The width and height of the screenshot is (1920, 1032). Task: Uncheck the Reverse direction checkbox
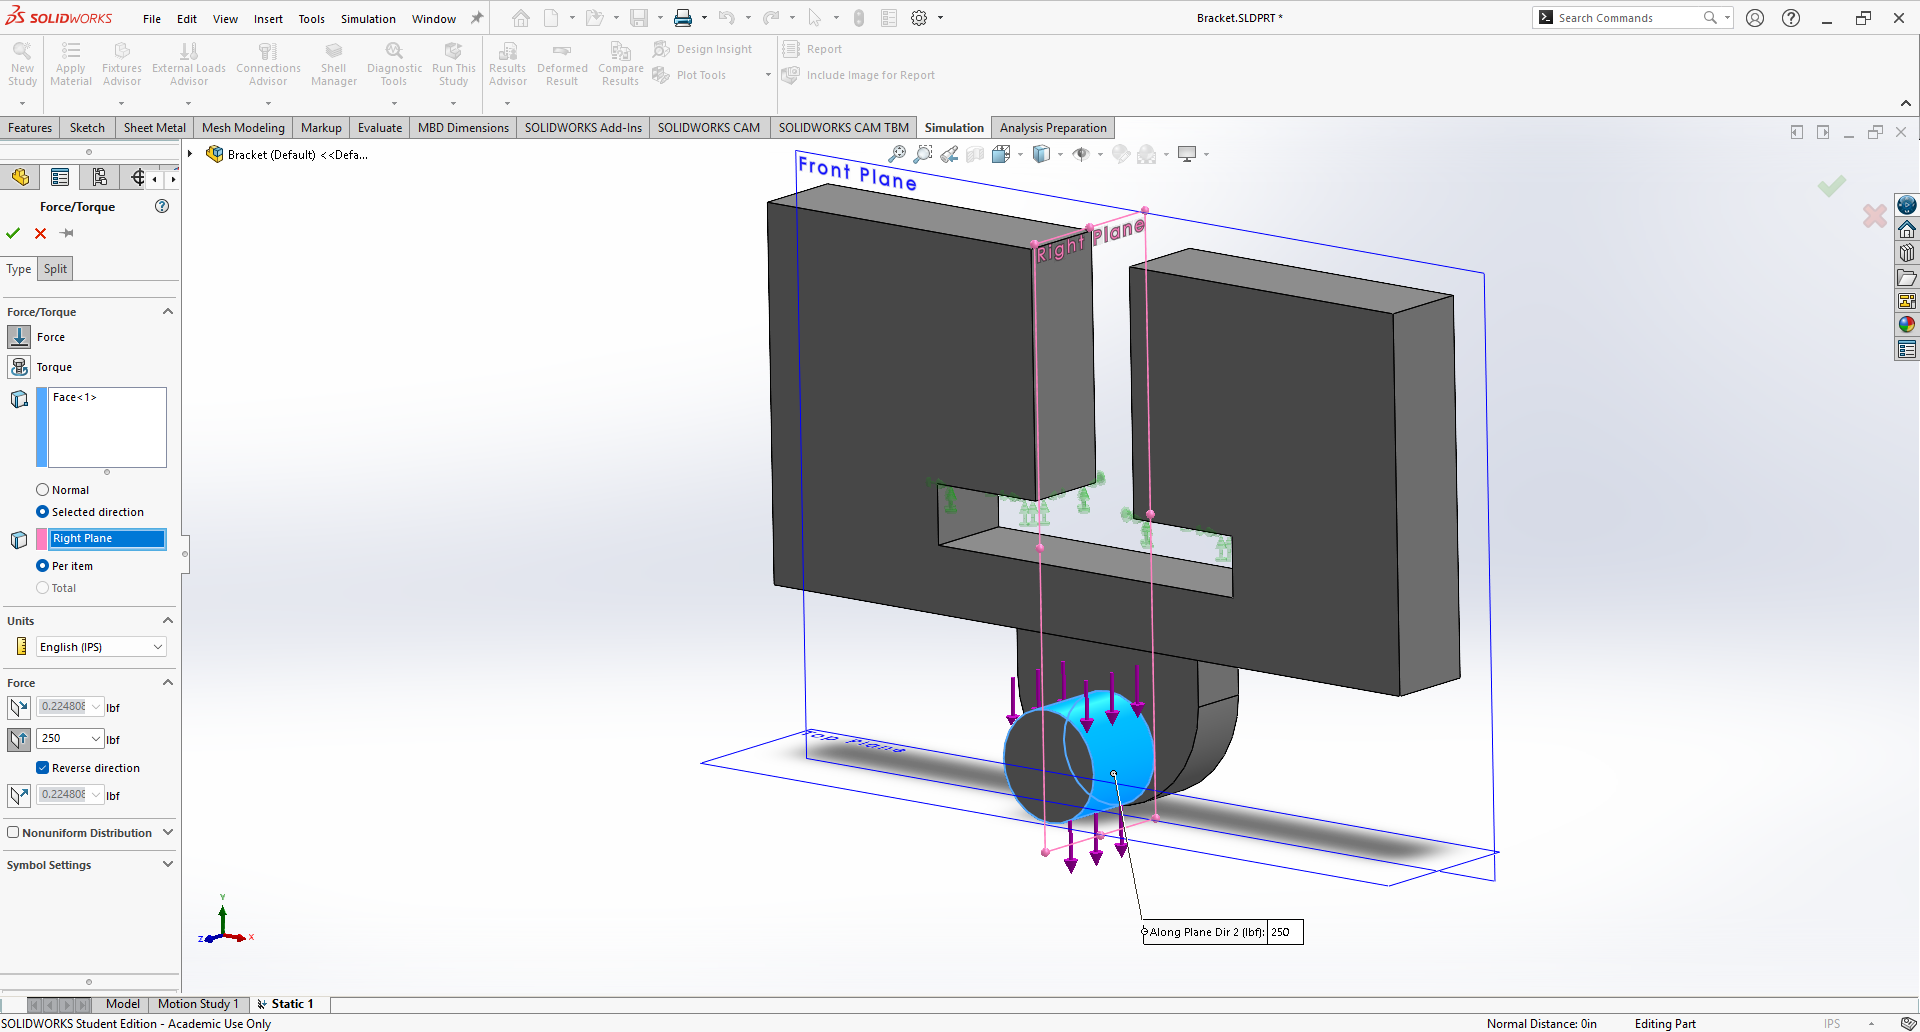(x=42, y=768)
